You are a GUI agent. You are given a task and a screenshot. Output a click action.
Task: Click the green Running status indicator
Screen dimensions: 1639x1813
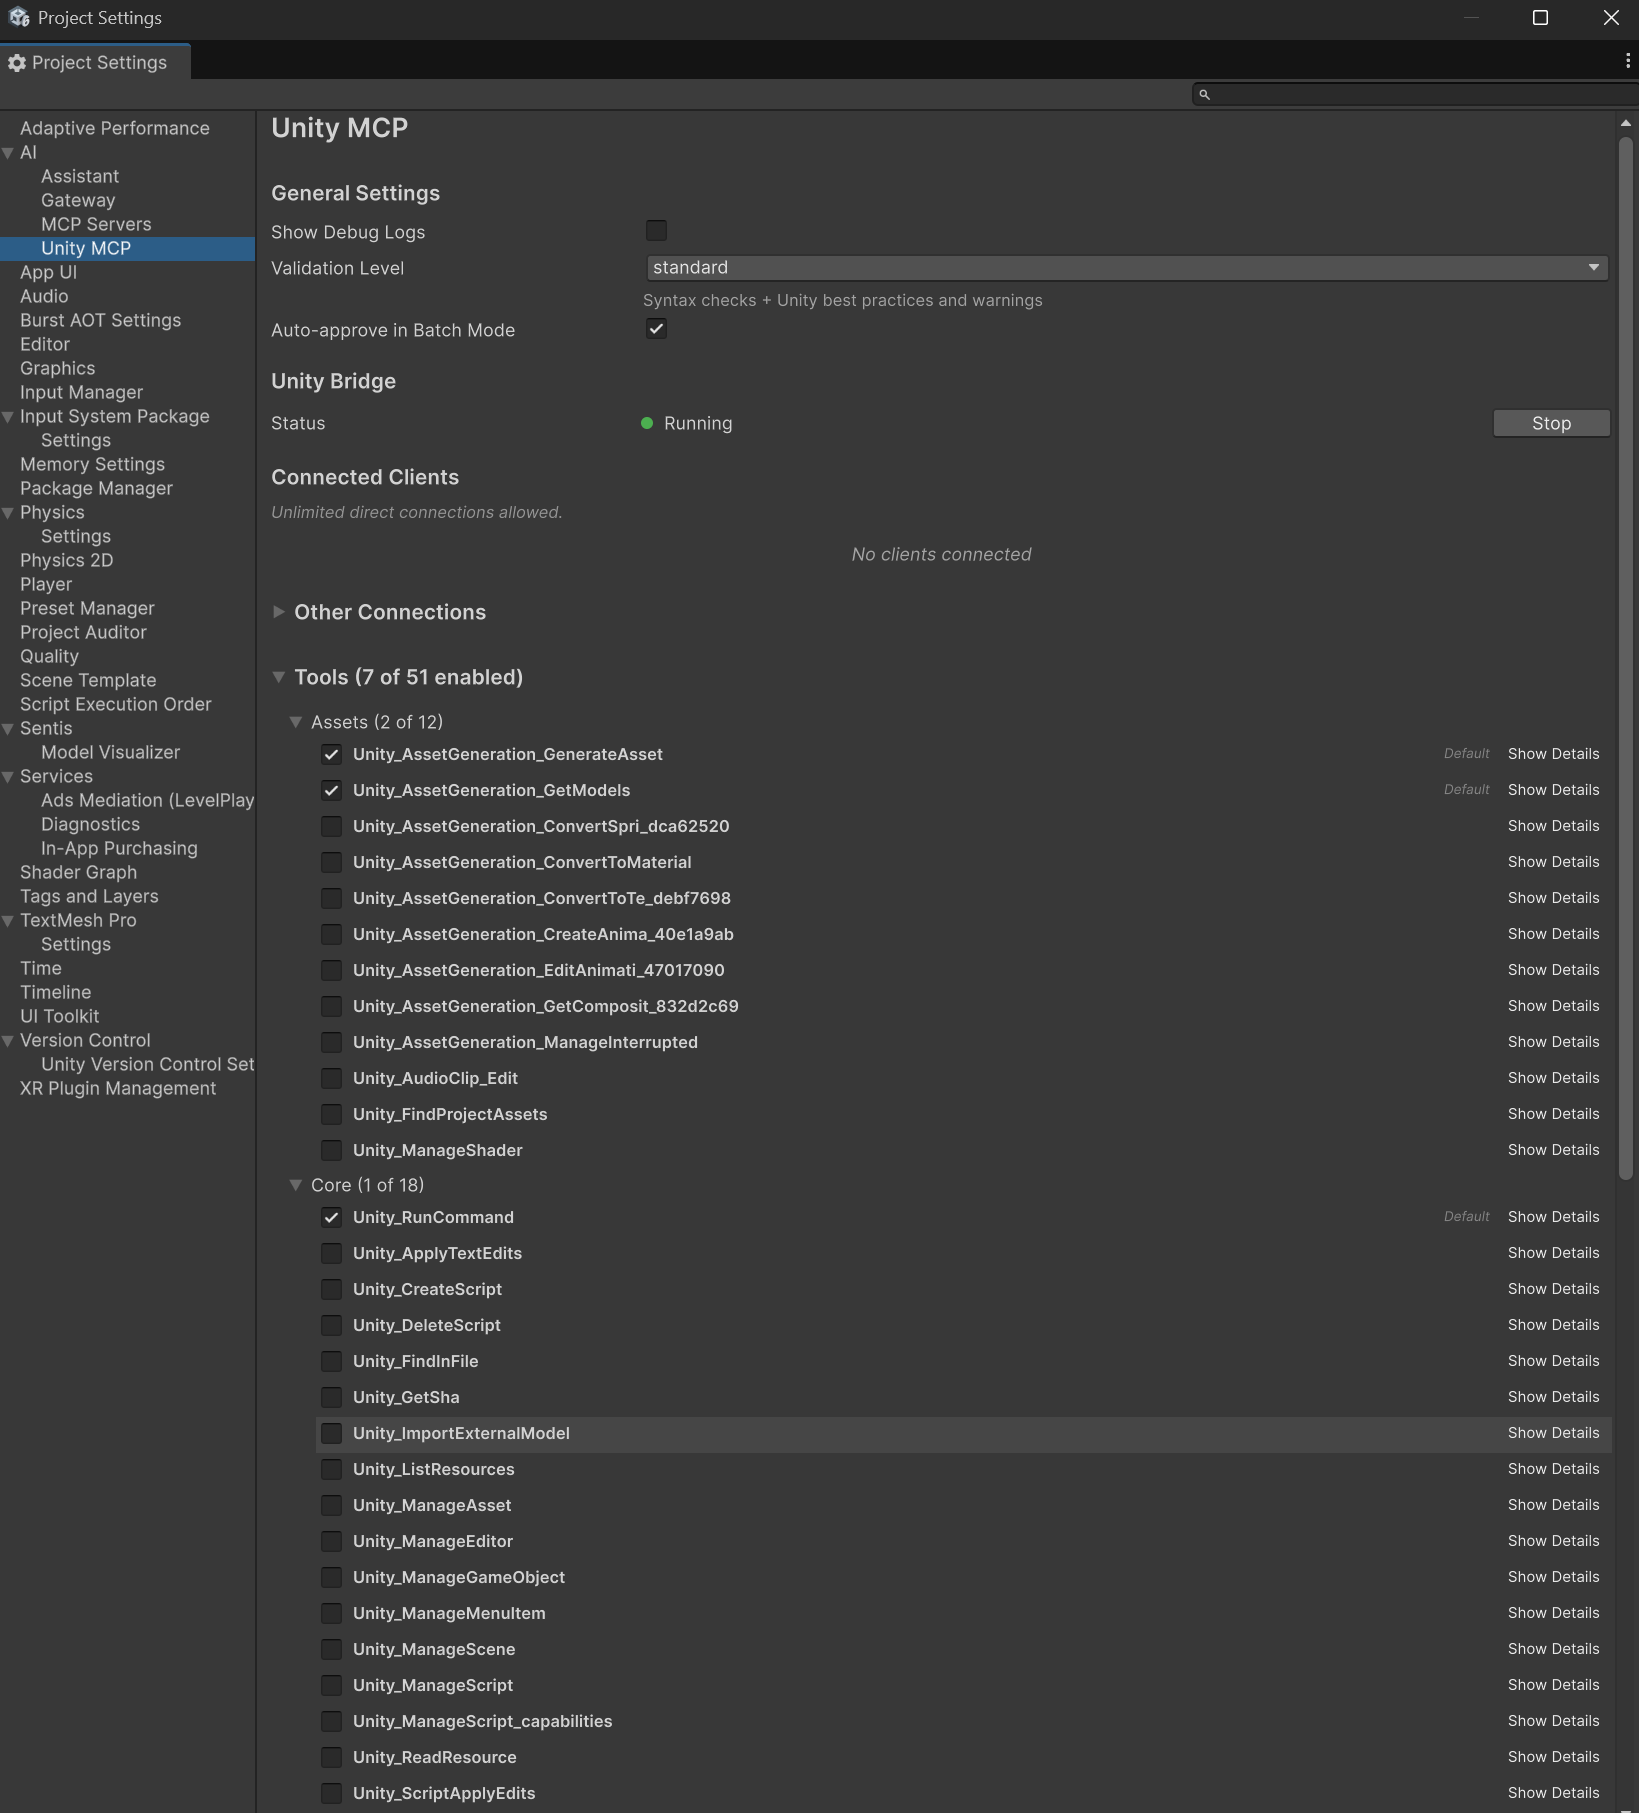(x=647, y=423)
